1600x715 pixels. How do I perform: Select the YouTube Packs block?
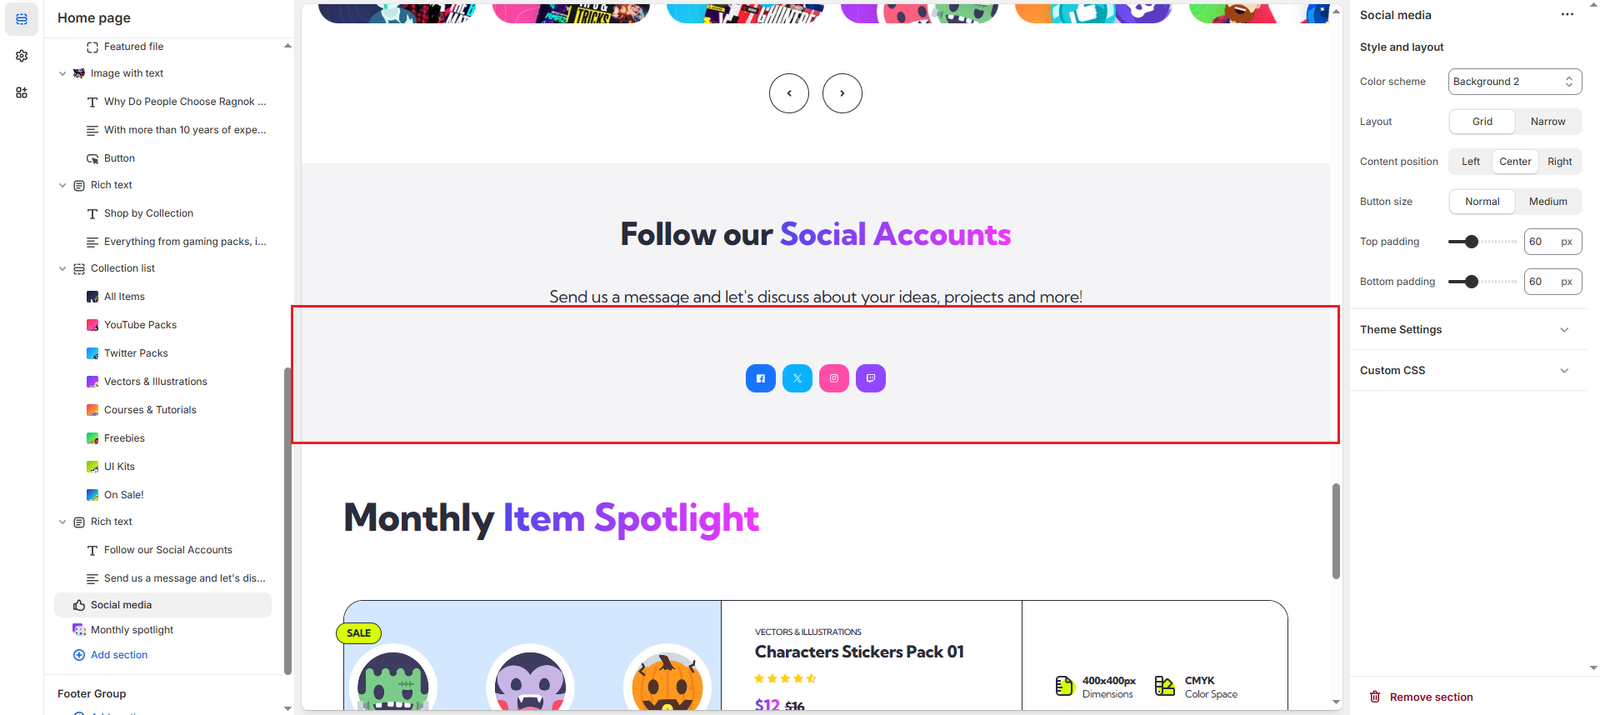(140, 325)
